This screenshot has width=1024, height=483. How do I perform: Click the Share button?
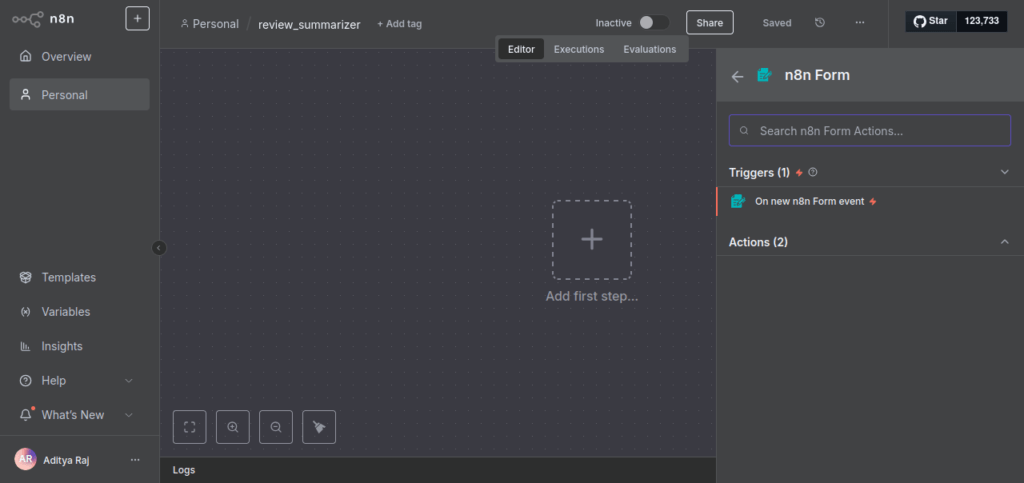tap(710, 22)
